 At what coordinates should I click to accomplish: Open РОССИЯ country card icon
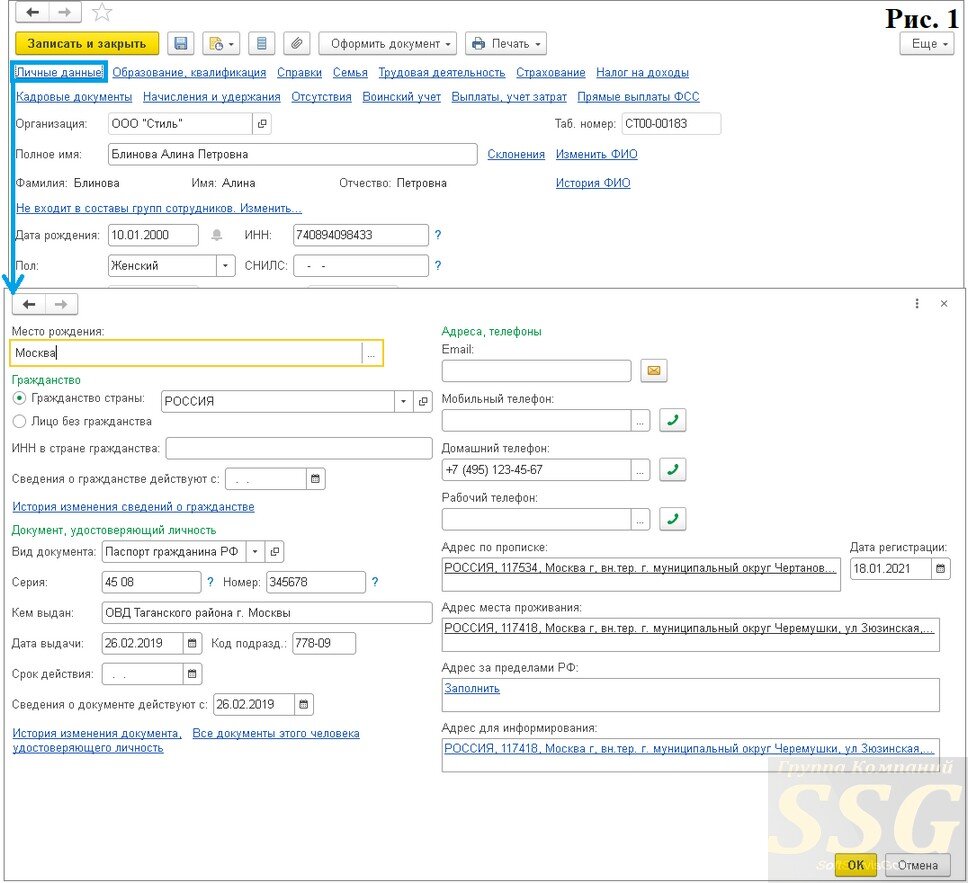pyautogui.click(x=423, y=401)
